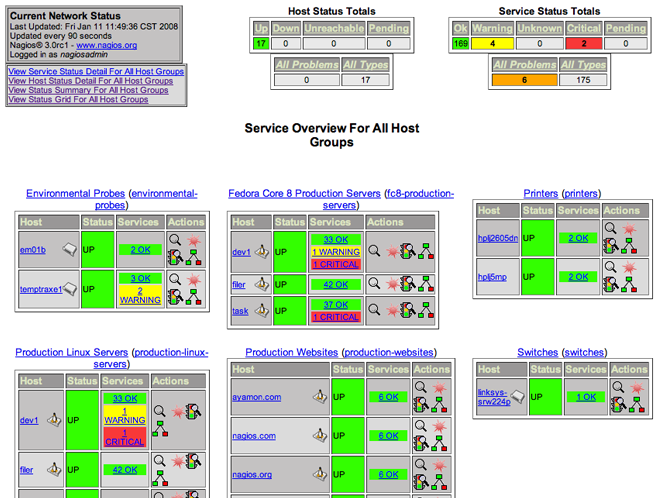Open View Service Status Detail For All Host Groups
664x498 pixels.
click(x=96, y=72)
